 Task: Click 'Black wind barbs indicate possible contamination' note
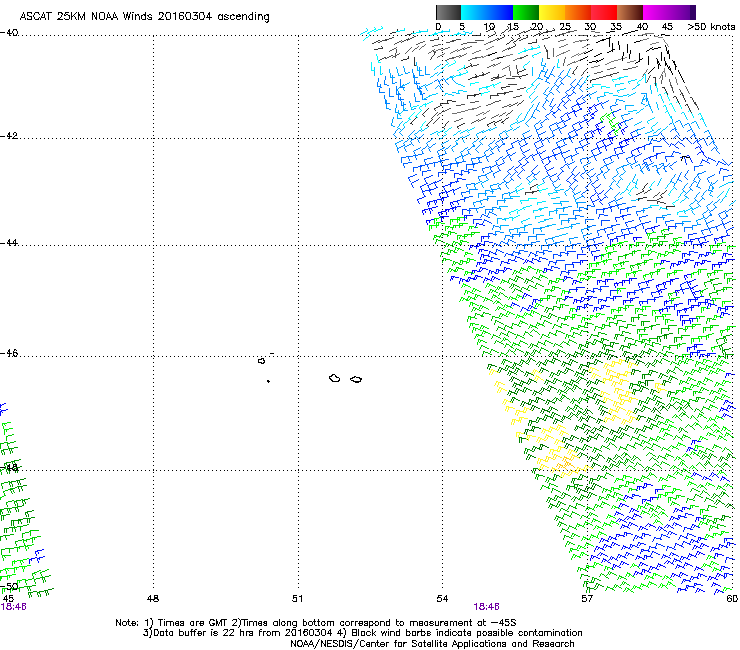click(462, 633)
